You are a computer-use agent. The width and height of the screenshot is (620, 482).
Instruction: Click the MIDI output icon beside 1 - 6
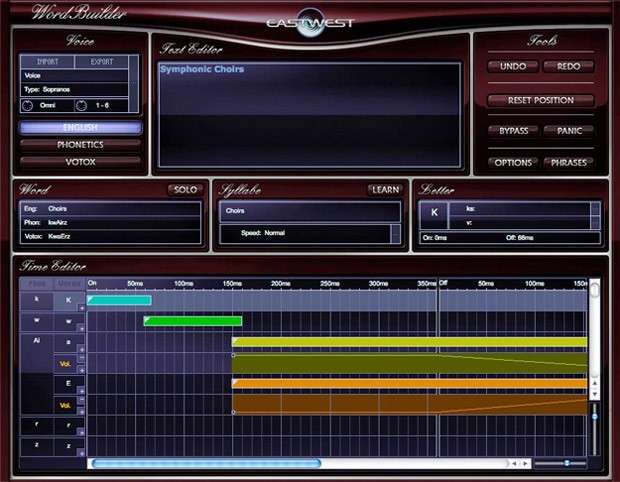coord(81,106)
